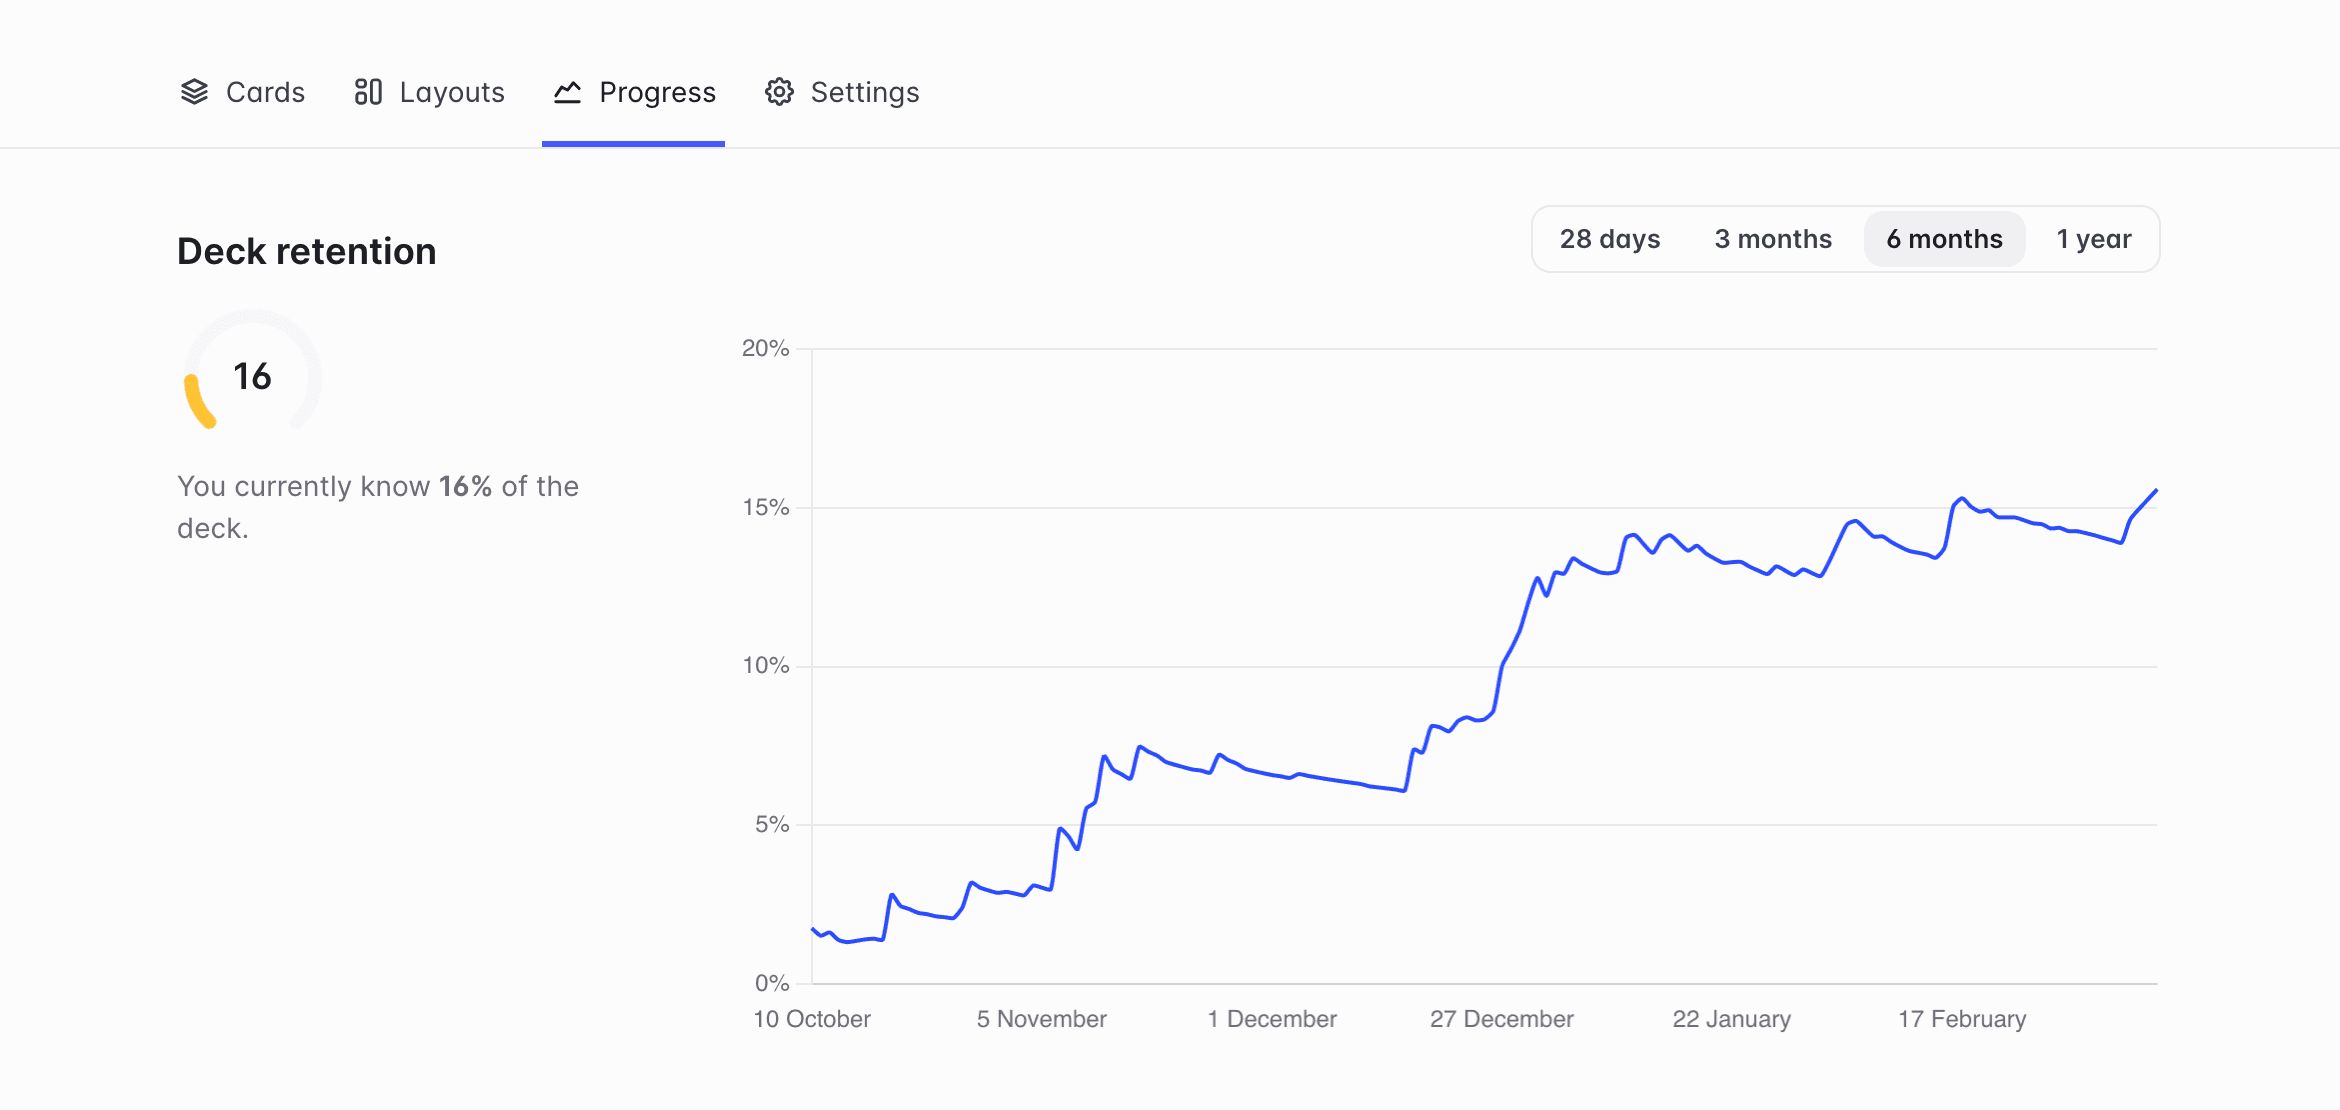The height and width of the screenshot is (1110, 2340).
Task: Open the Cards tab
Action: click(265, 92)
